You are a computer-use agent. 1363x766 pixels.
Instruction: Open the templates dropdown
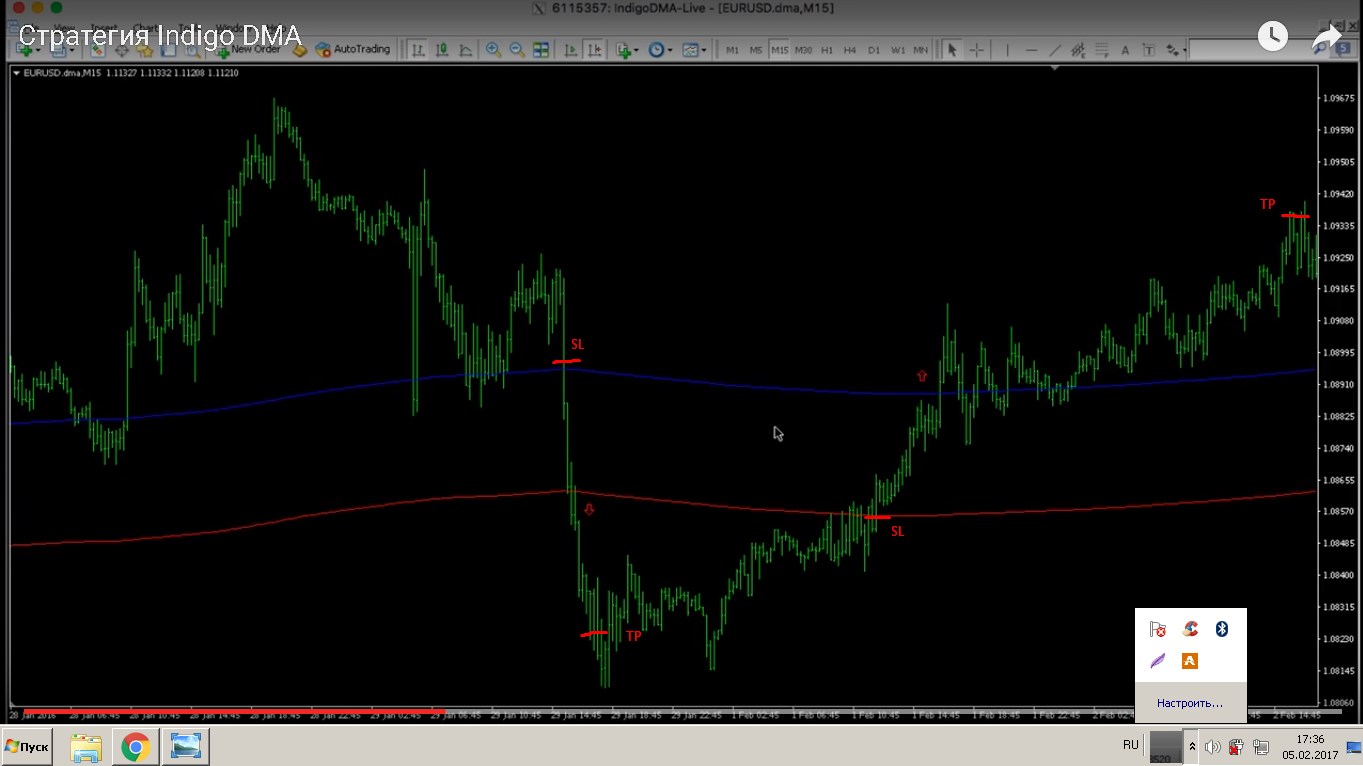pyautogui.click(x=694, y=50)
